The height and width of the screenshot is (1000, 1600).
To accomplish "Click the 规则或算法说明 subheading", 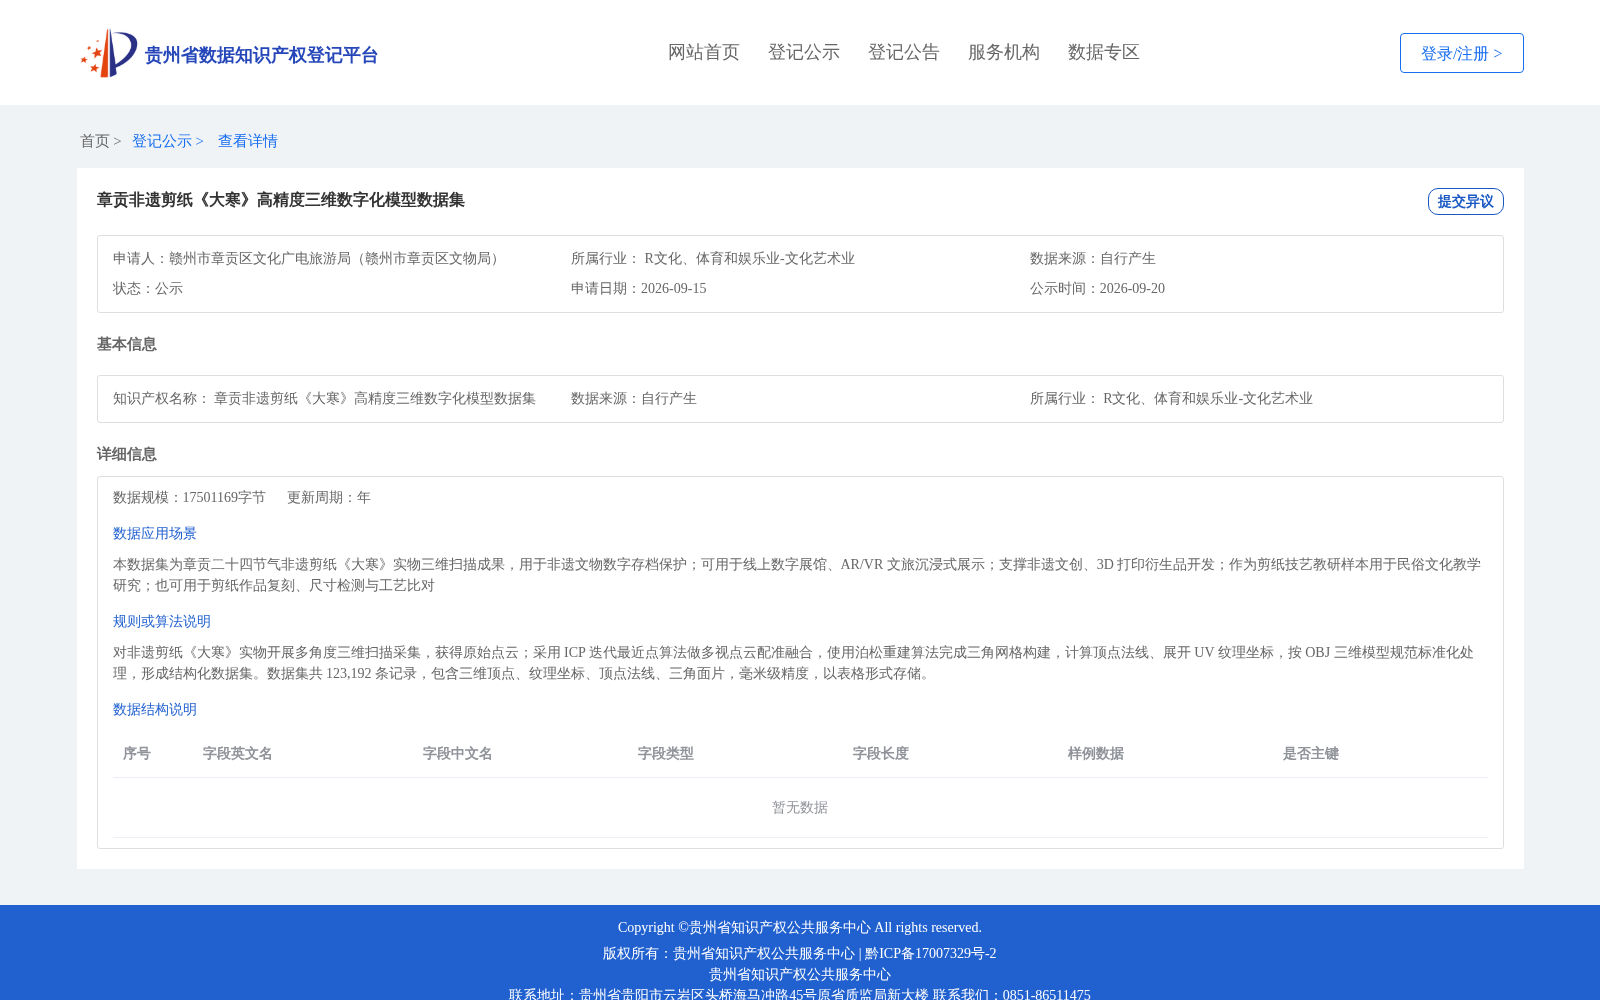I will pos(162,621).
